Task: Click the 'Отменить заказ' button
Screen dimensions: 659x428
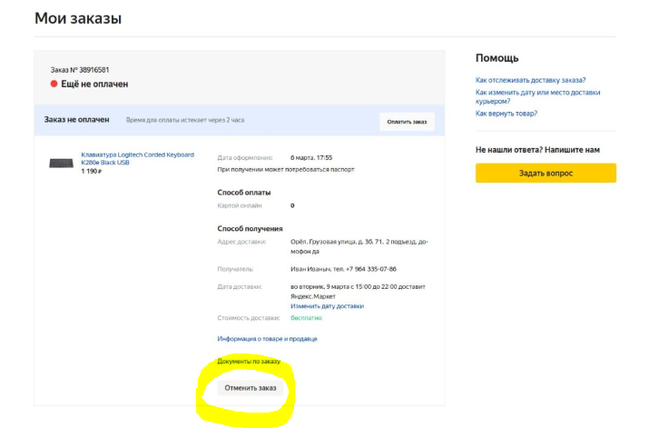Action: pos(250,388)
